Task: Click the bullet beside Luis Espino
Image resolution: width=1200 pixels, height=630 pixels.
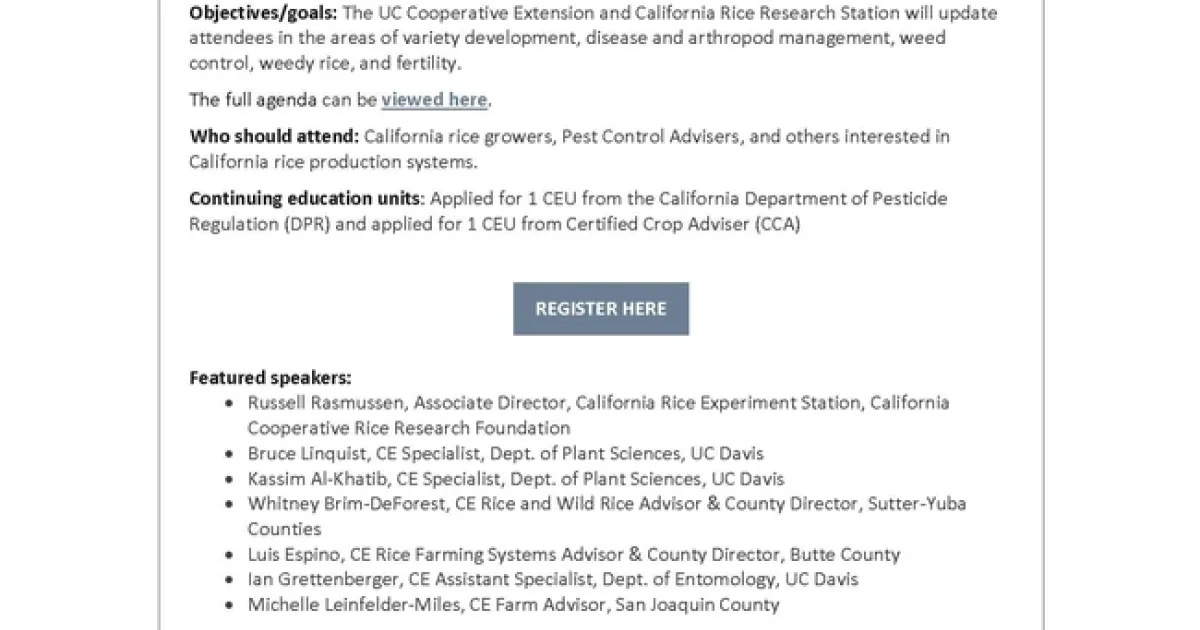Action: click(x=229, y=555)
